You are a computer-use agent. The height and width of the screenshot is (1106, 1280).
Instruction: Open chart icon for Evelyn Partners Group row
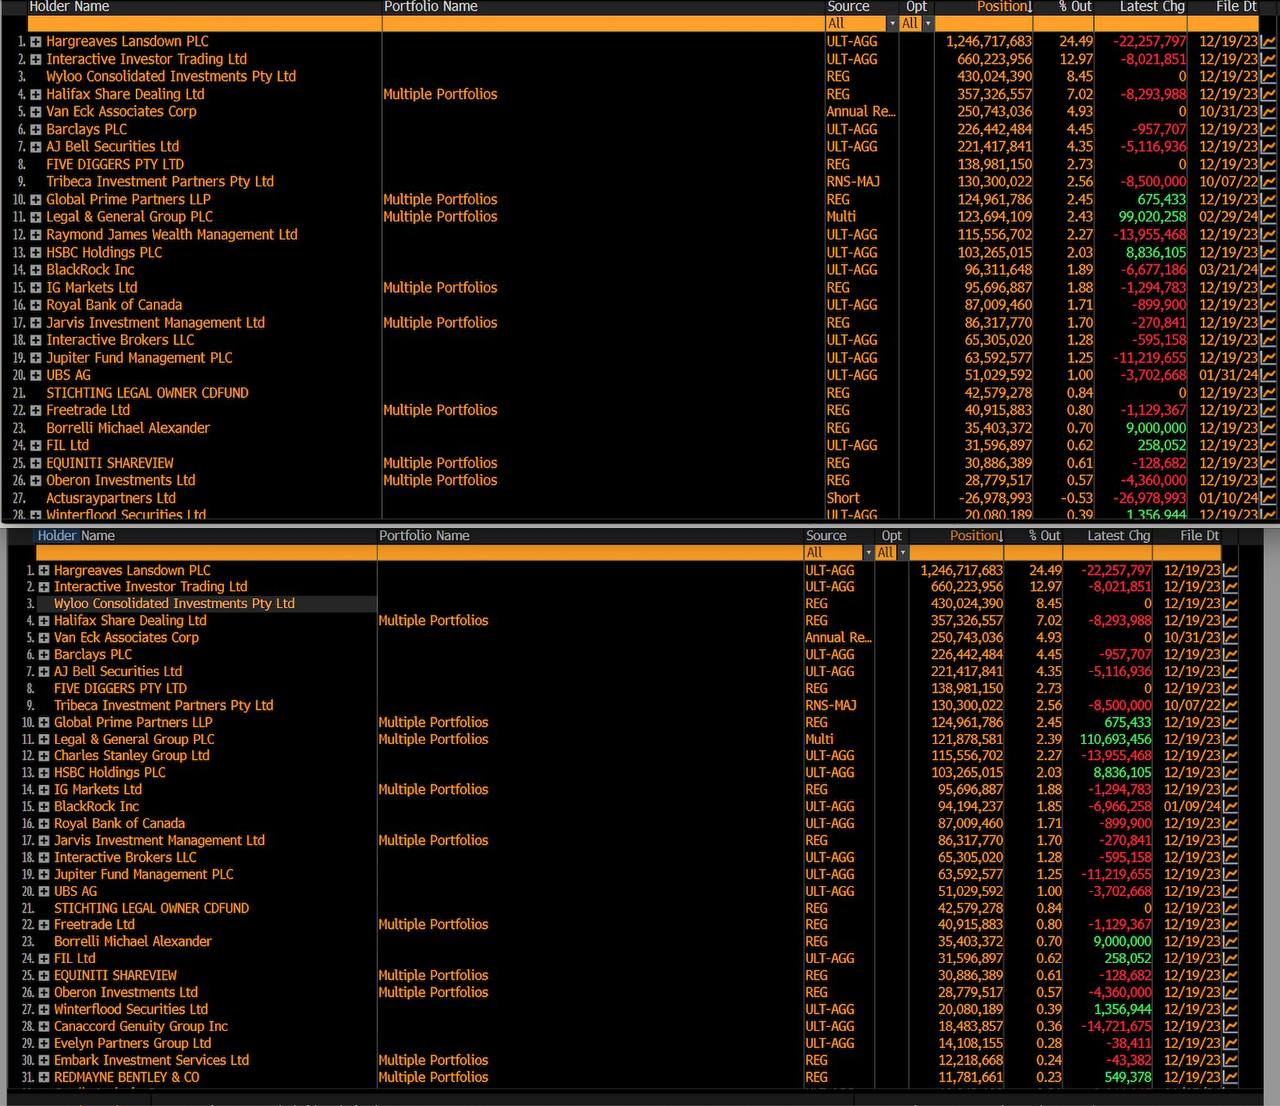click(x=1230, y=1044)
